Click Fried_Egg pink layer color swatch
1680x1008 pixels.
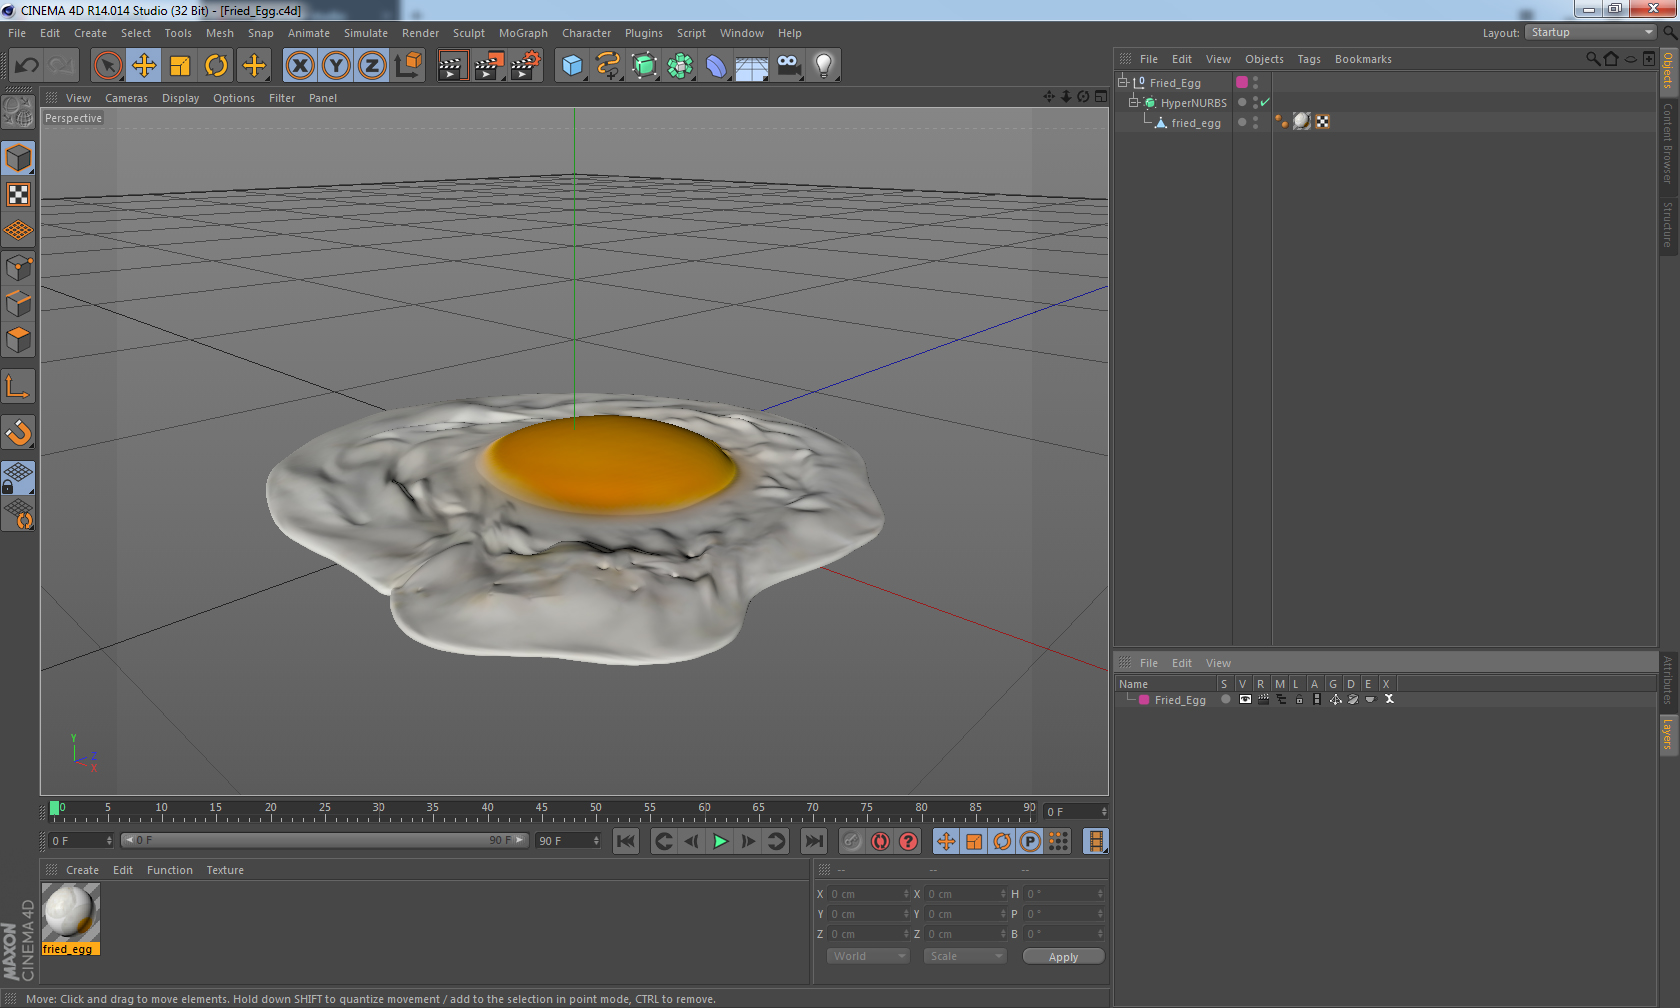[x=1242, y=82]
